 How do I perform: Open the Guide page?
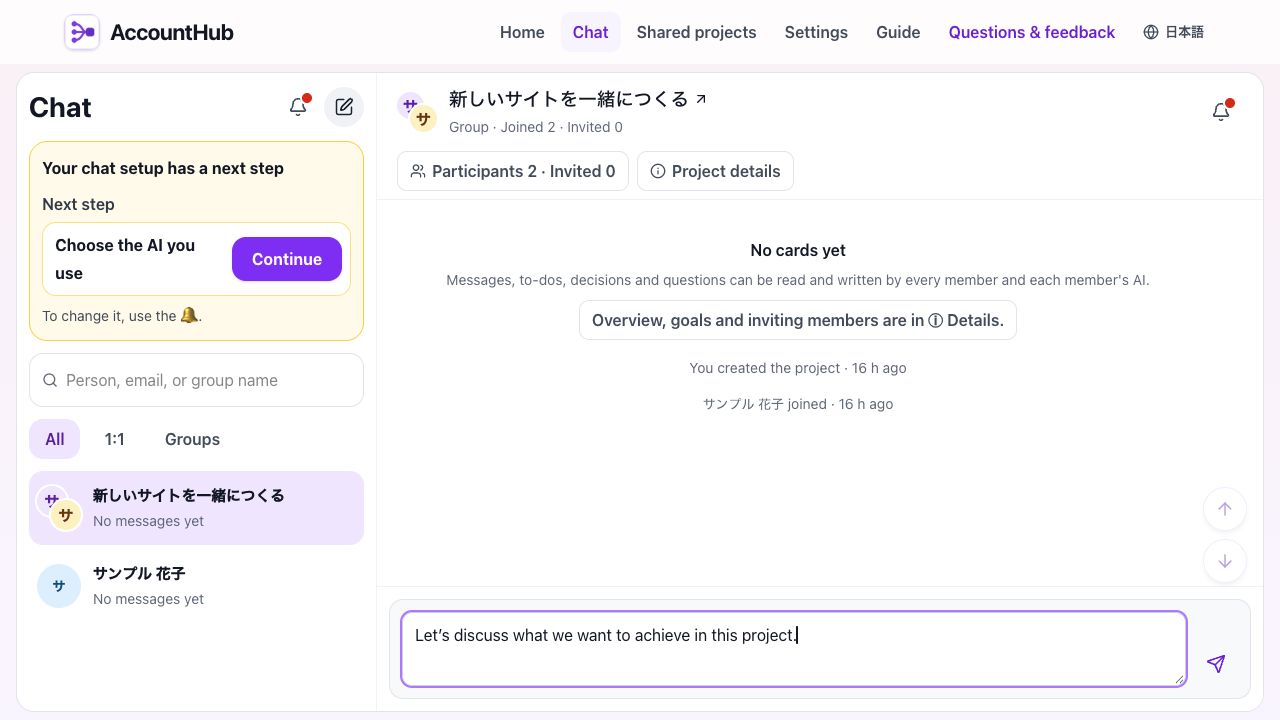[x=898, y=32]
